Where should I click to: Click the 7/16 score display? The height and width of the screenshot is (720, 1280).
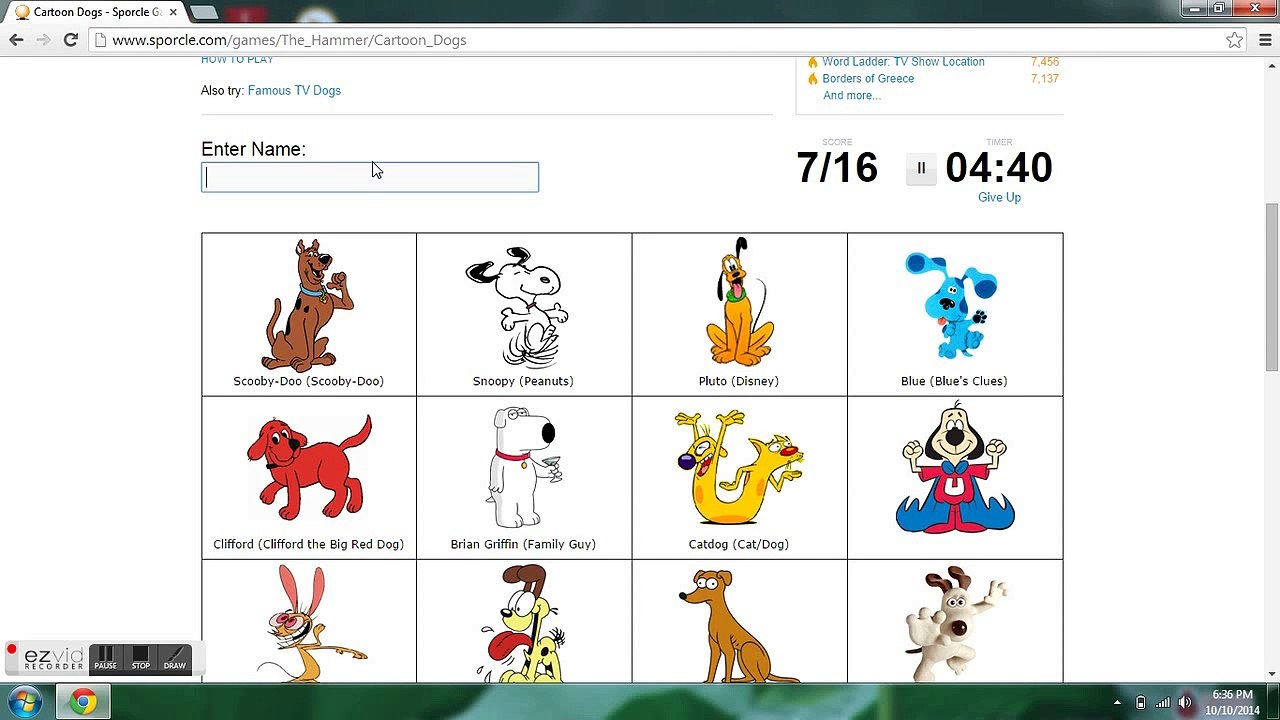837,168
